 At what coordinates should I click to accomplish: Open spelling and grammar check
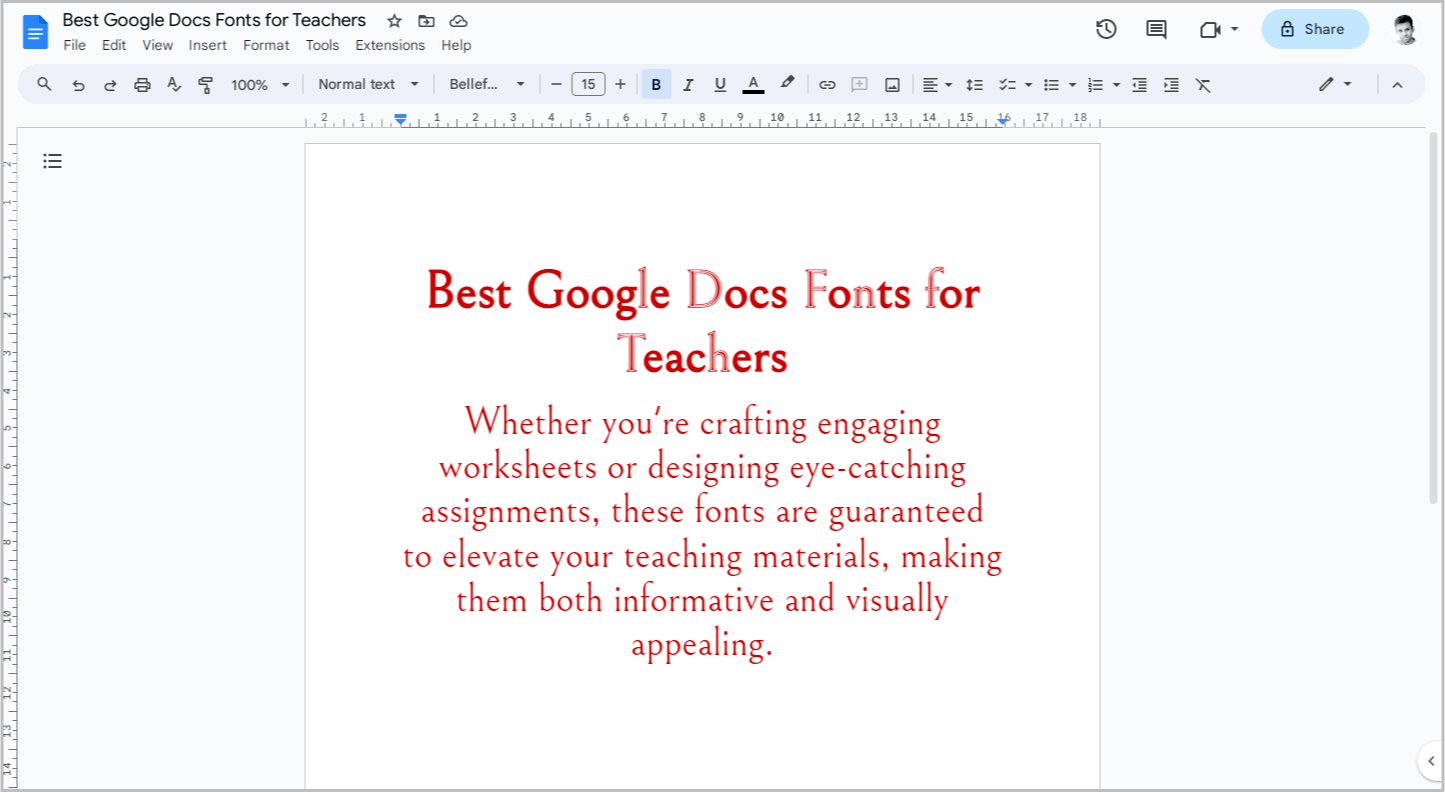(174, 84)
